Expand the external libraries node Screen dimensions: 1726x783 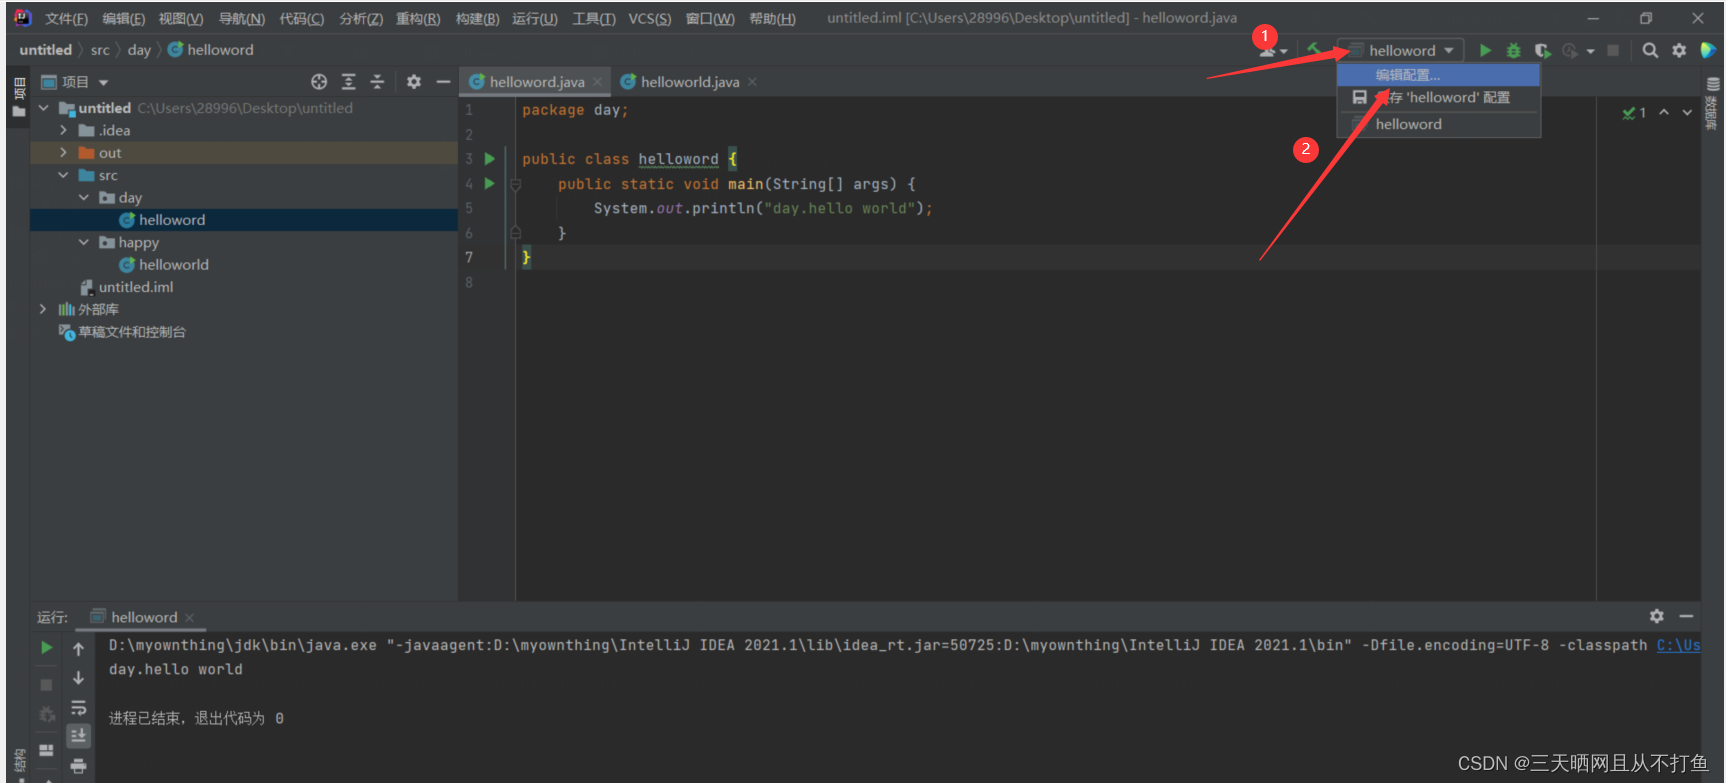[x=43, y=309]
